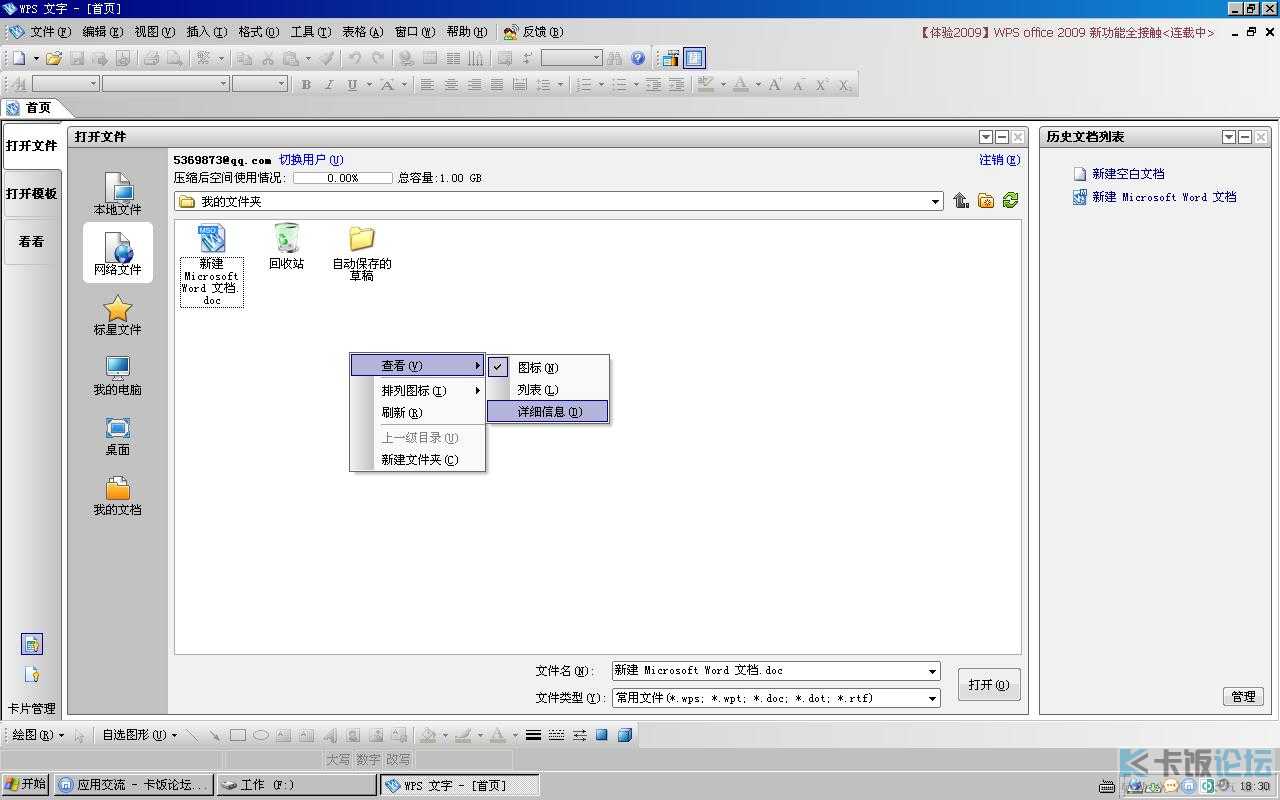1280x800 pixels.
Task: Open the 工具 menu
Action: (311, 32)
